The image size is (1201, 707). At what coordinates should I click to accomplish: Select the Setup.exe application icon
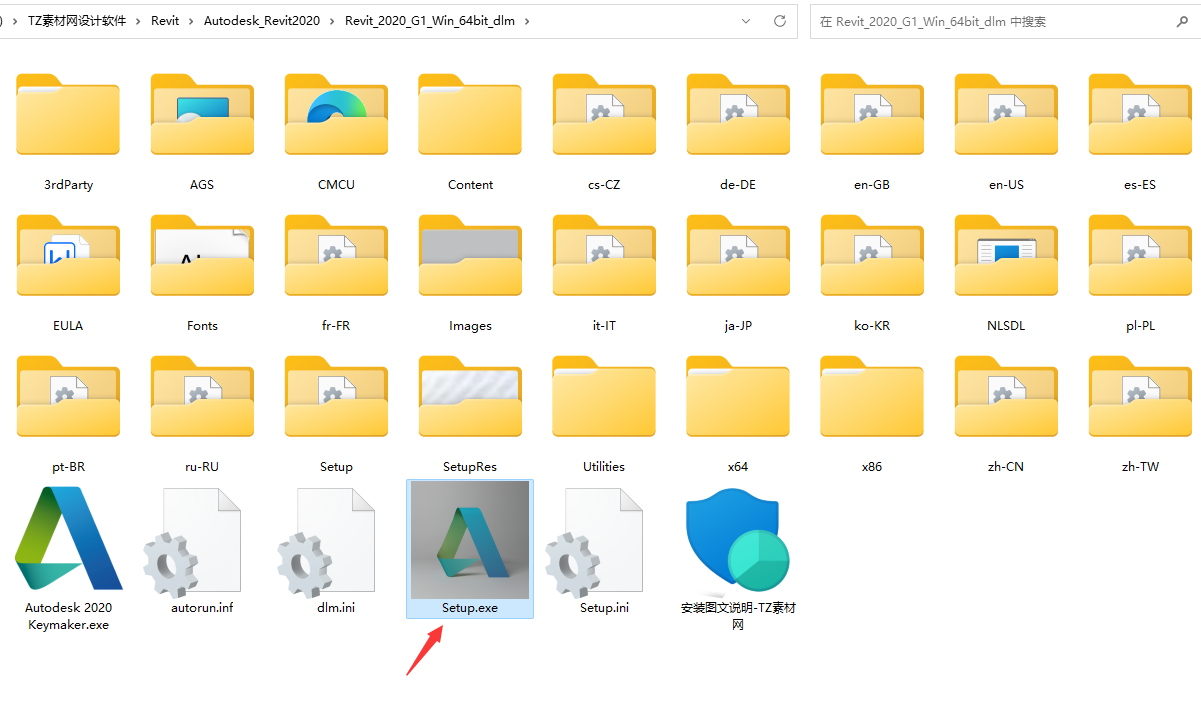470,540
